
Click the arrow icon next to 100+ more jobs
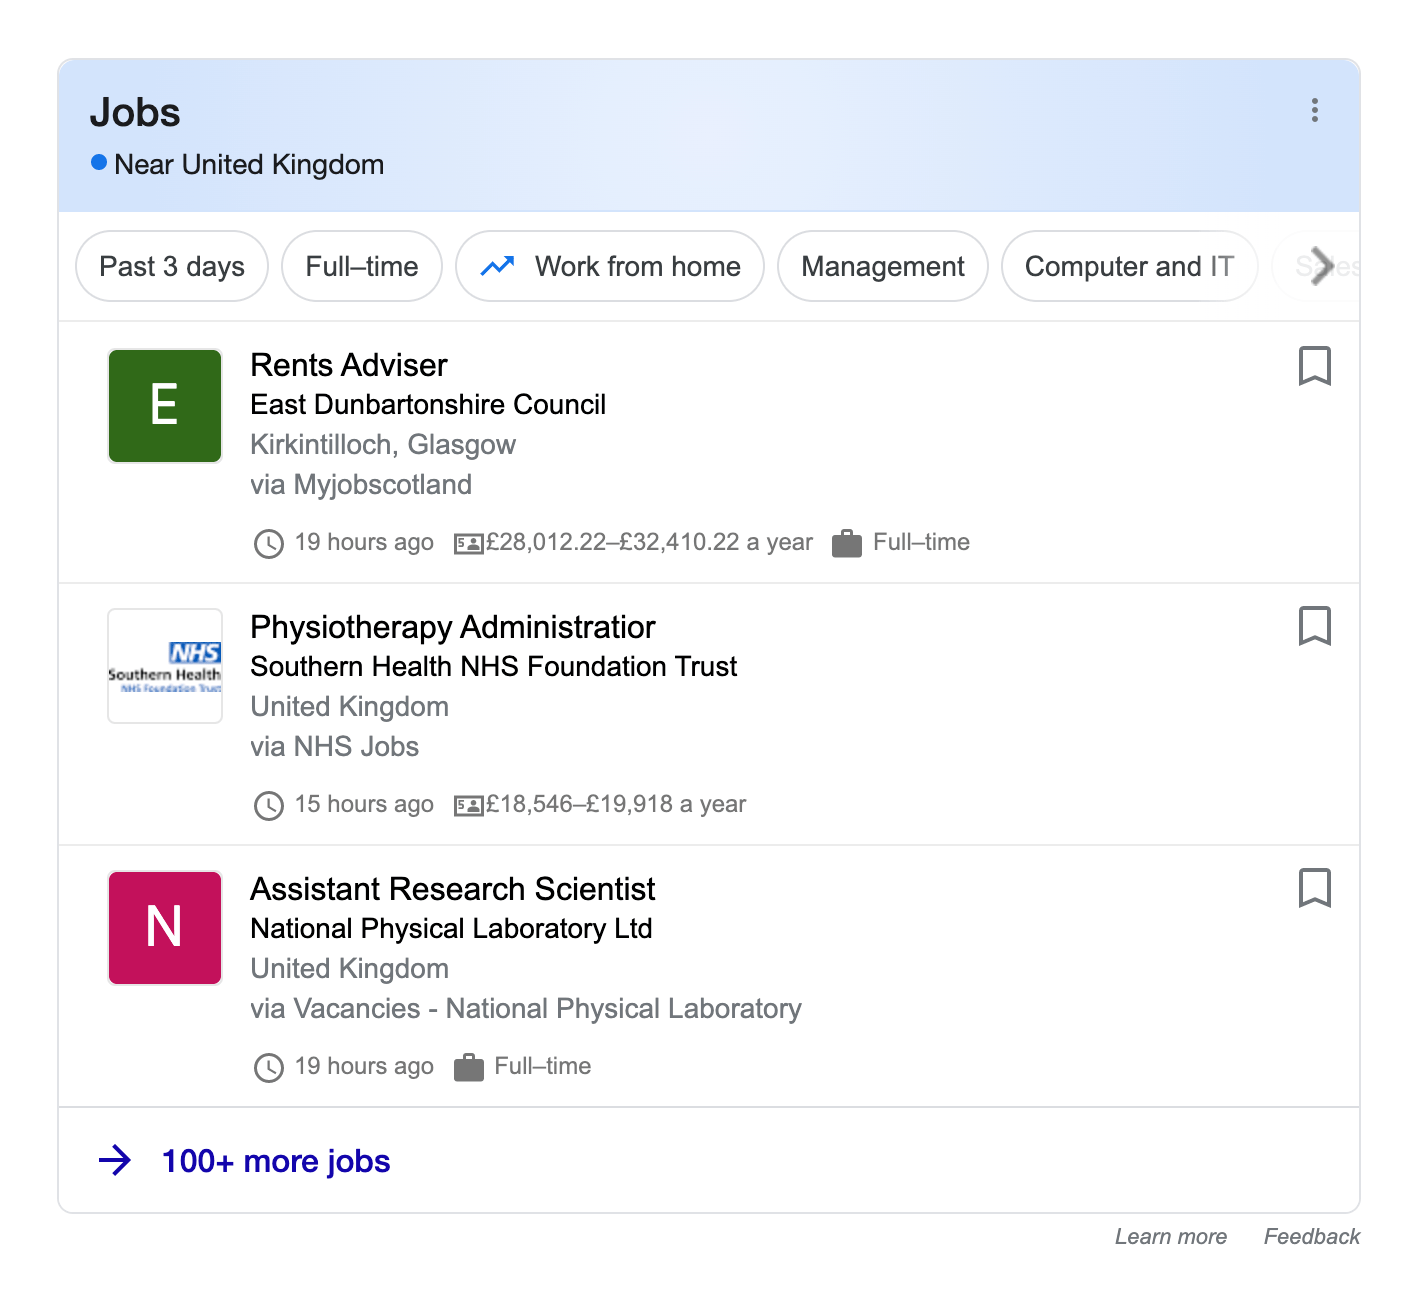117,1160
